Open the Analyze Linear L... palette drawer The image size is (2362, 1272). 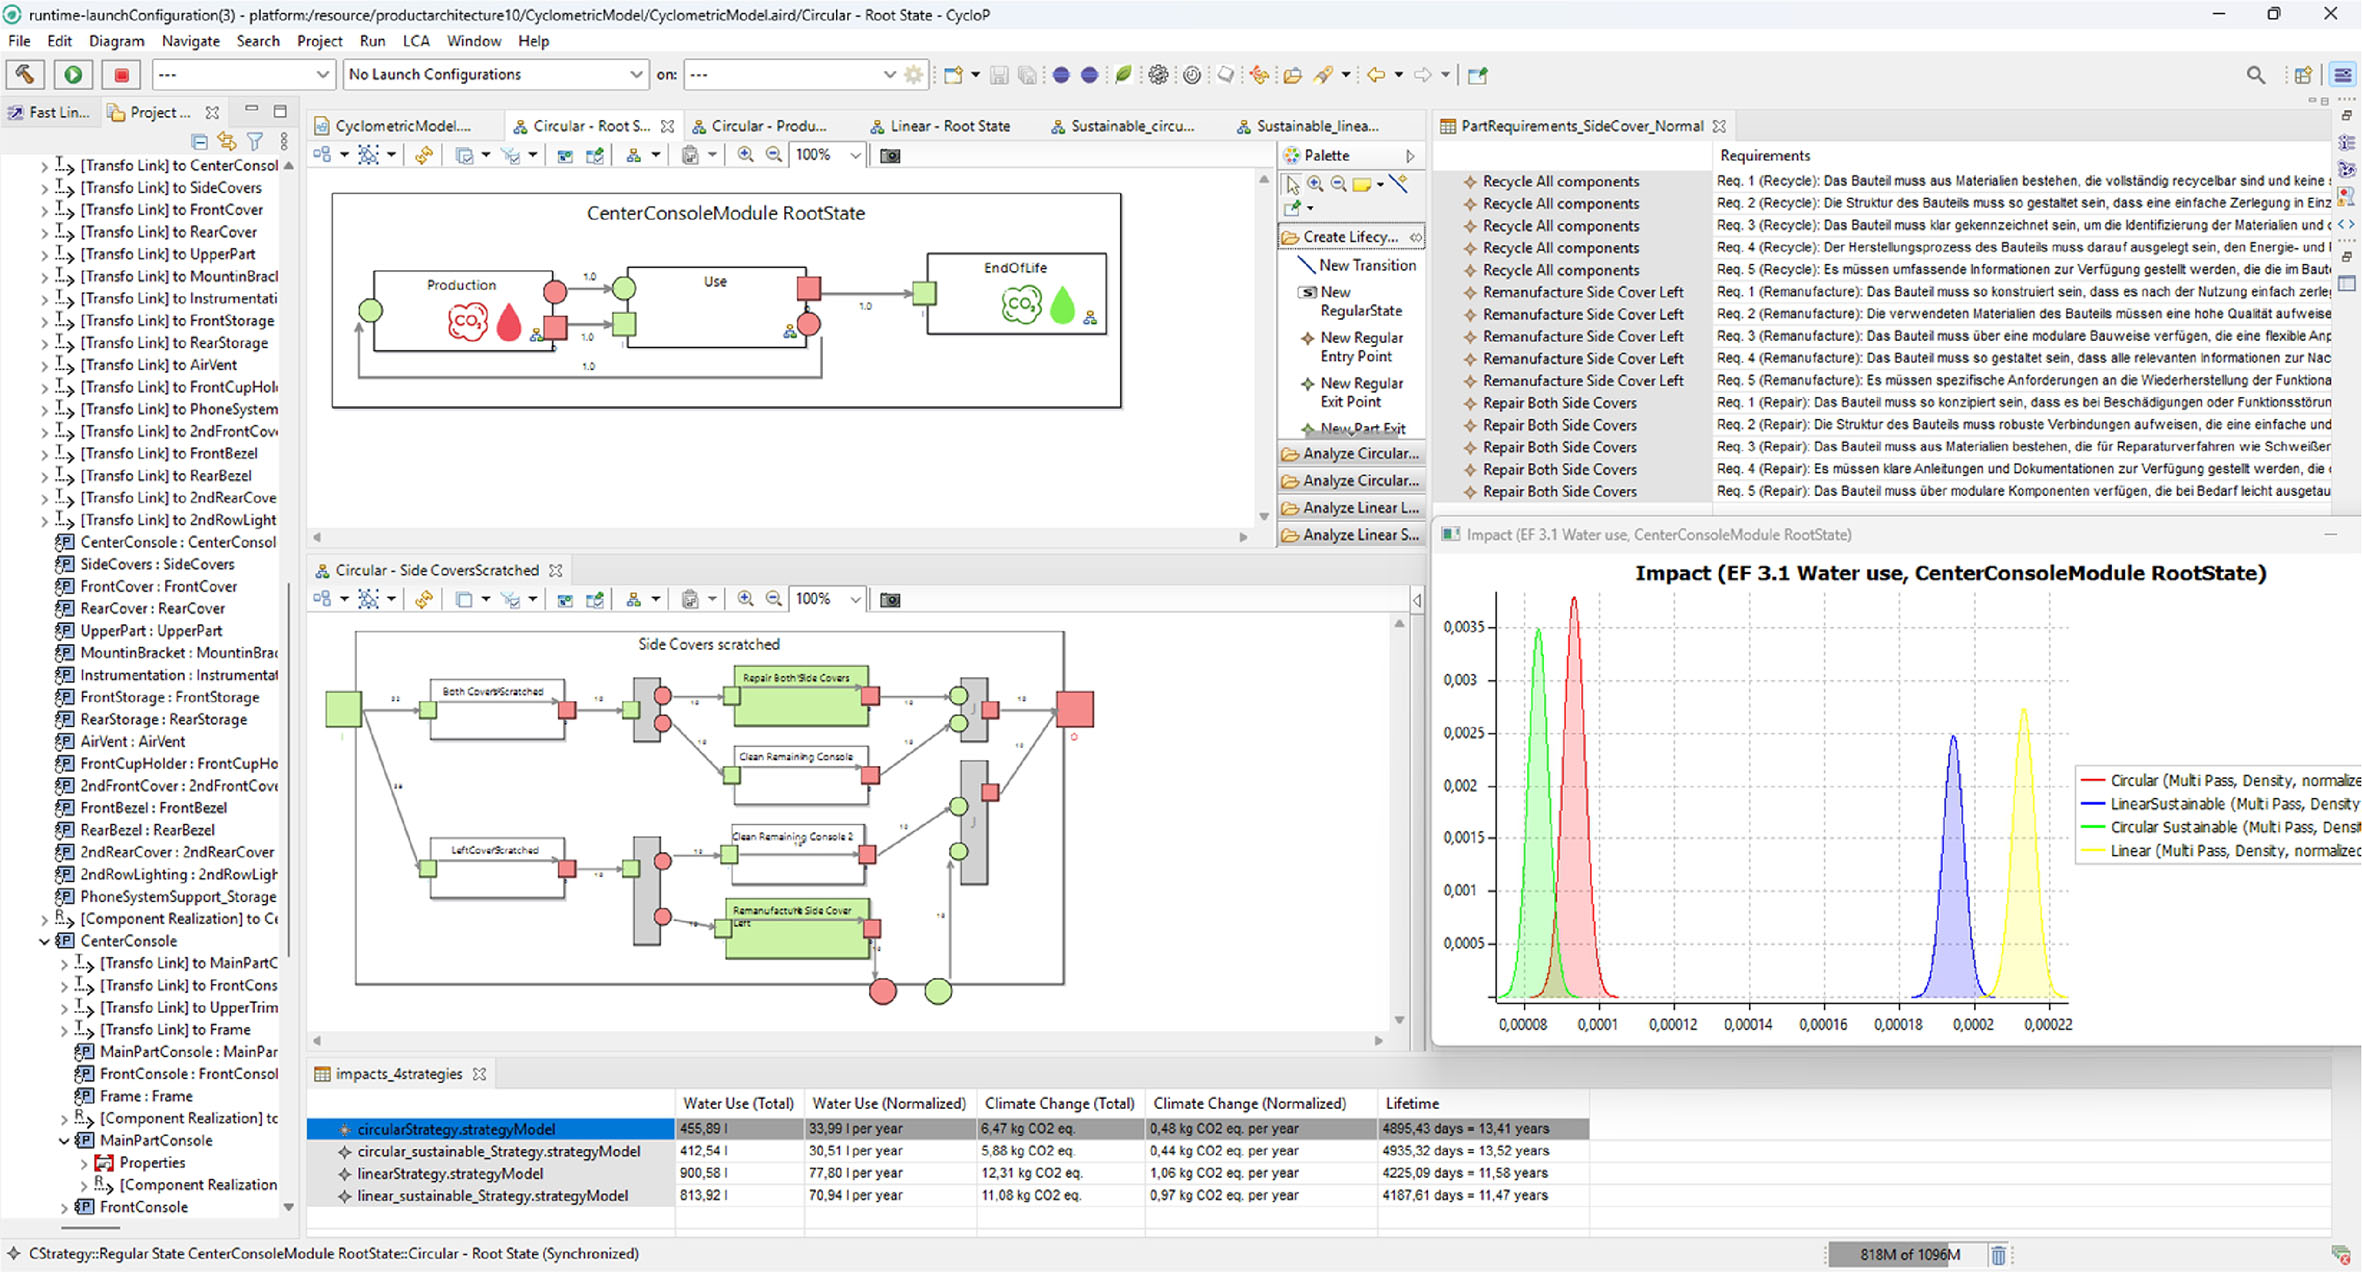(x=1359, y=508)
